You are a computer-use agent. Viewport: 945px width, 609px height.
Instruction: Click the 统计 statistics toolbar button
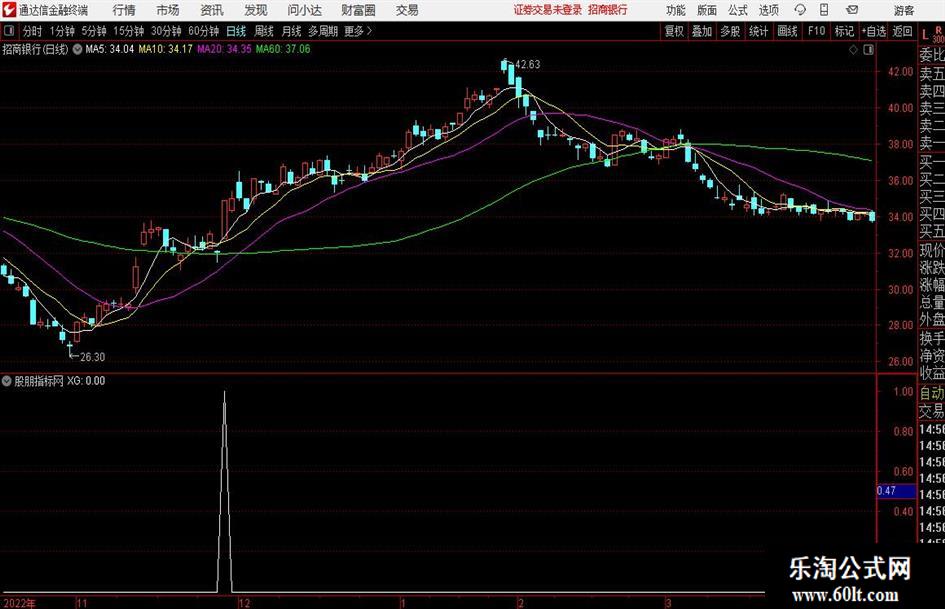pos(758,31)
